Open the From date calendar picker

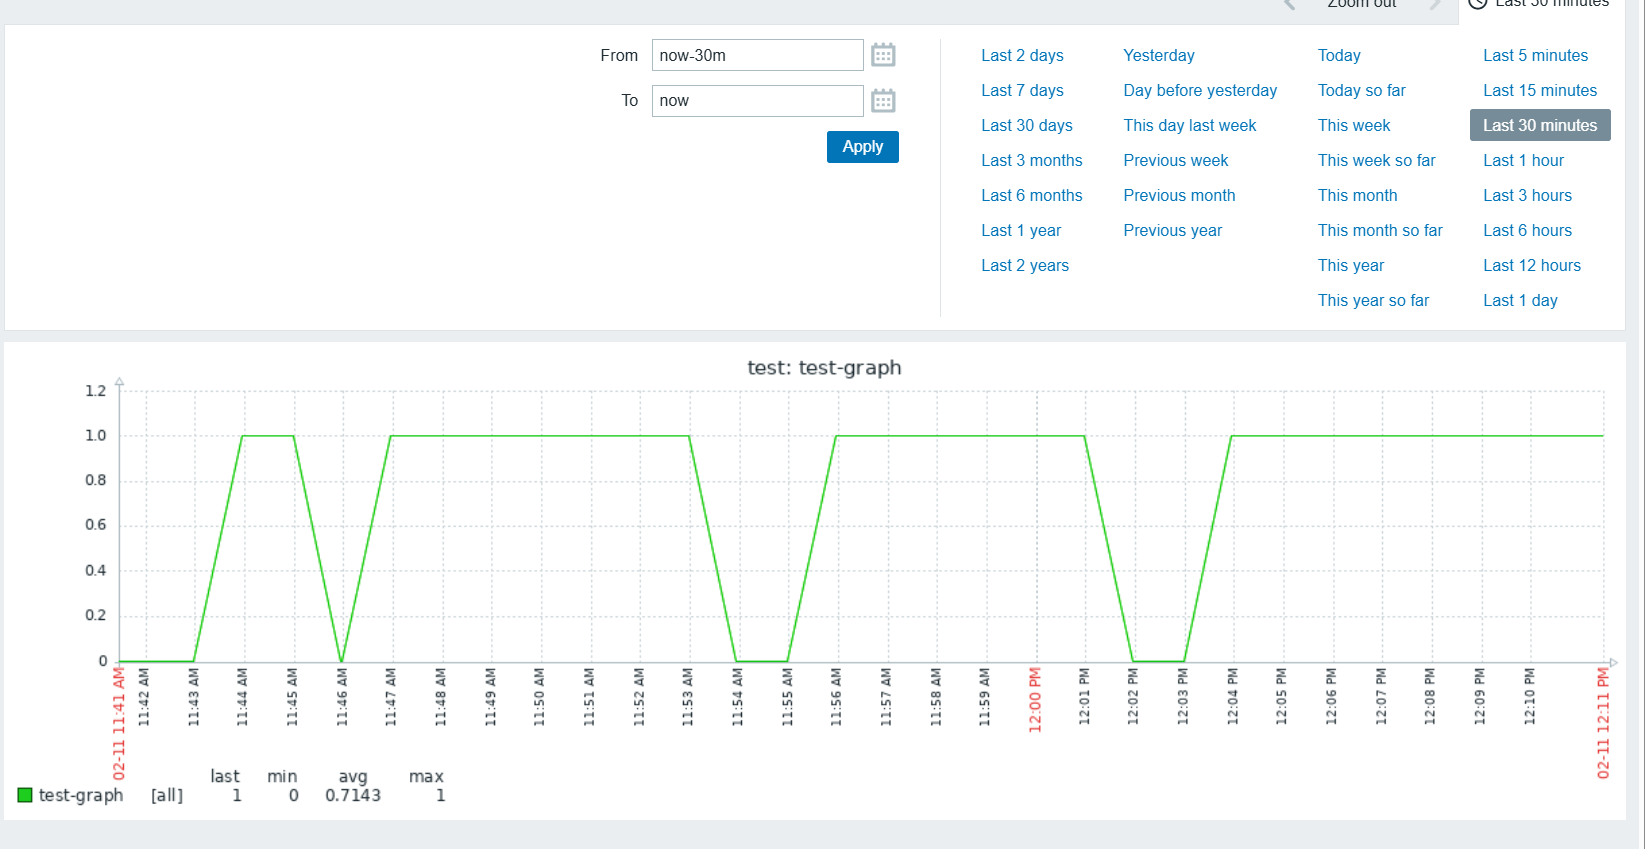click(x=882, y=55)
